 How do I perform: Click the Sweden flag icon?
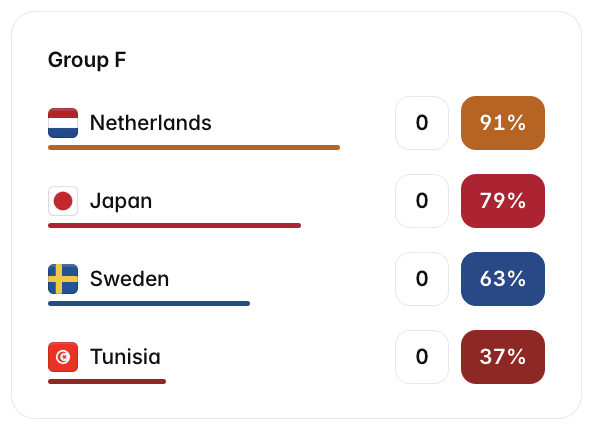pyautogui.click(x=63, y=279)
